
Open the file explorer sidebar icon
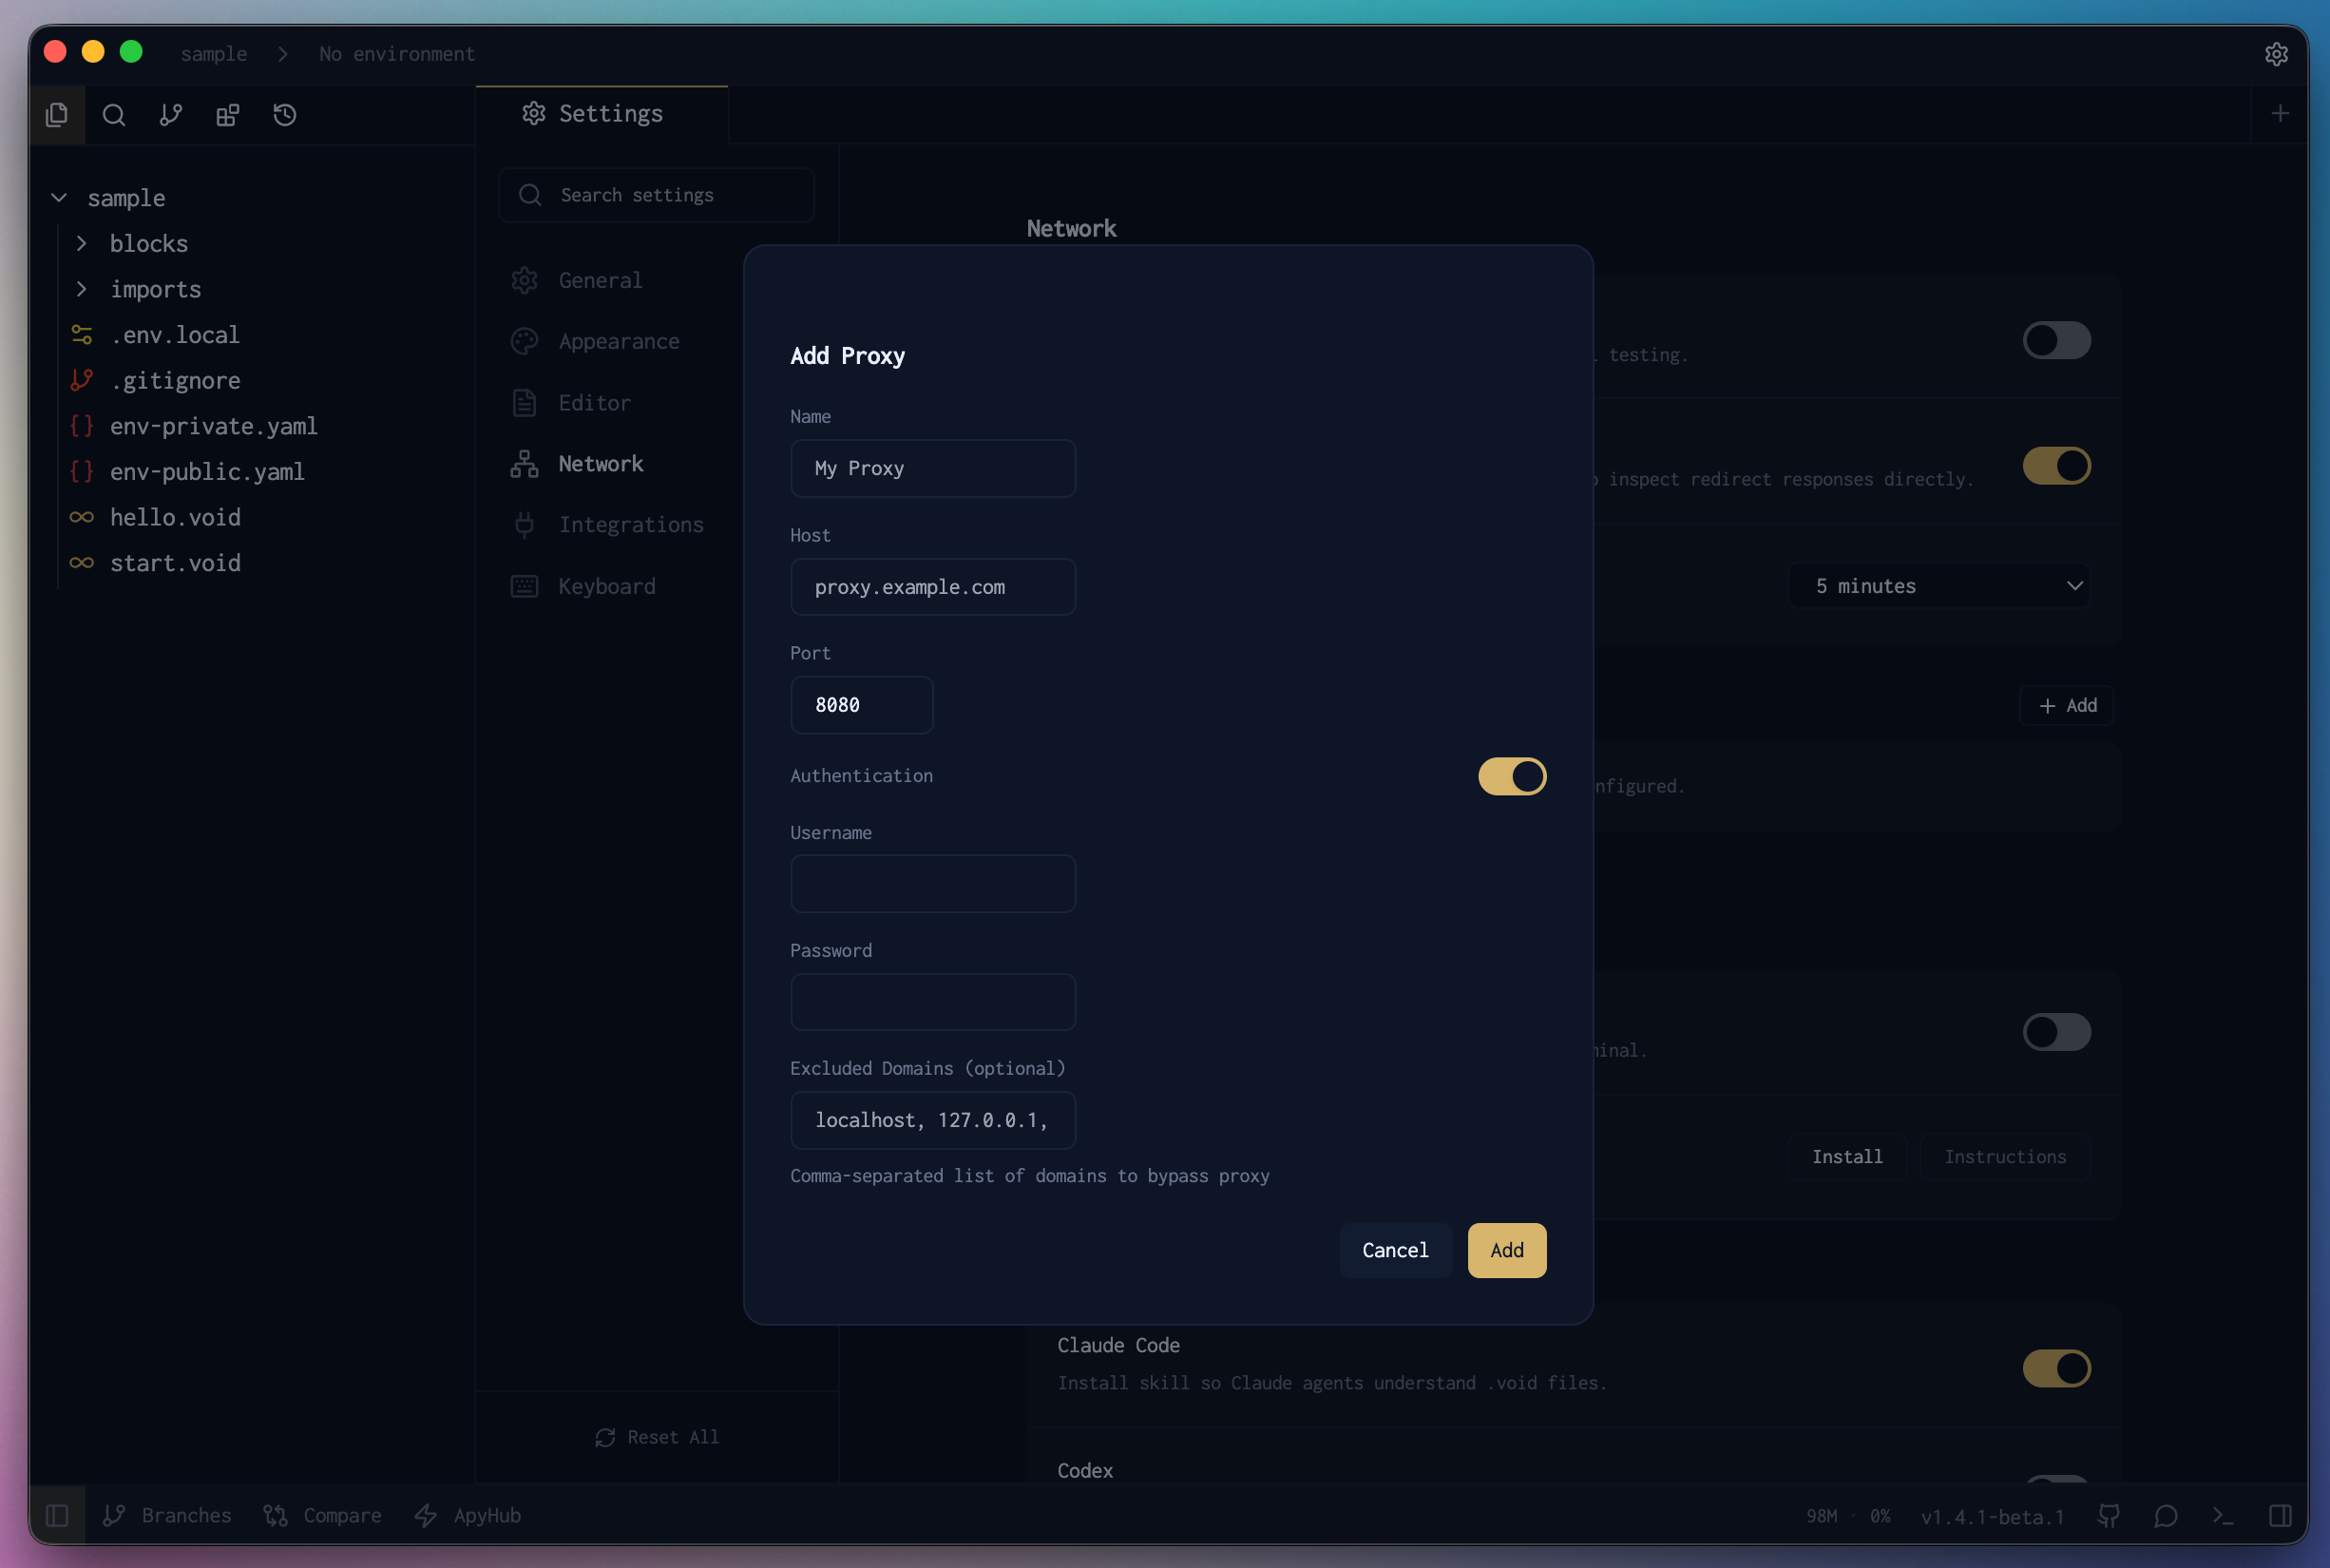[56, 114]
